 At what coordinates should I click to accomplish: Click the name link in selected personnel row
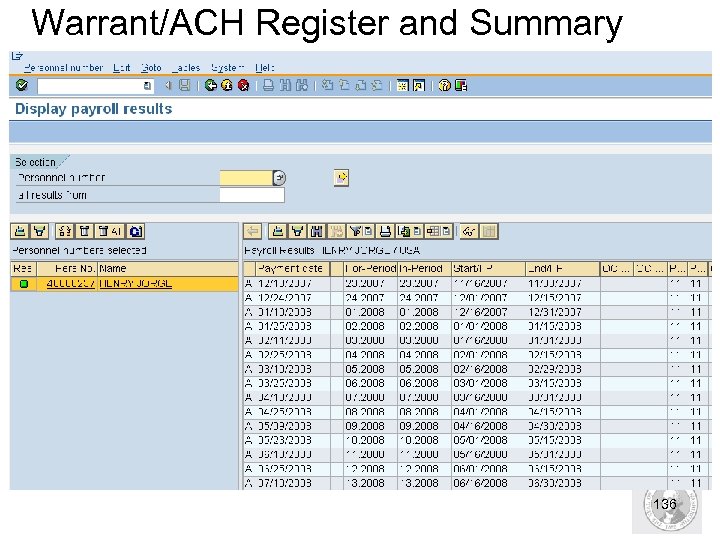(x=135, y=284)
